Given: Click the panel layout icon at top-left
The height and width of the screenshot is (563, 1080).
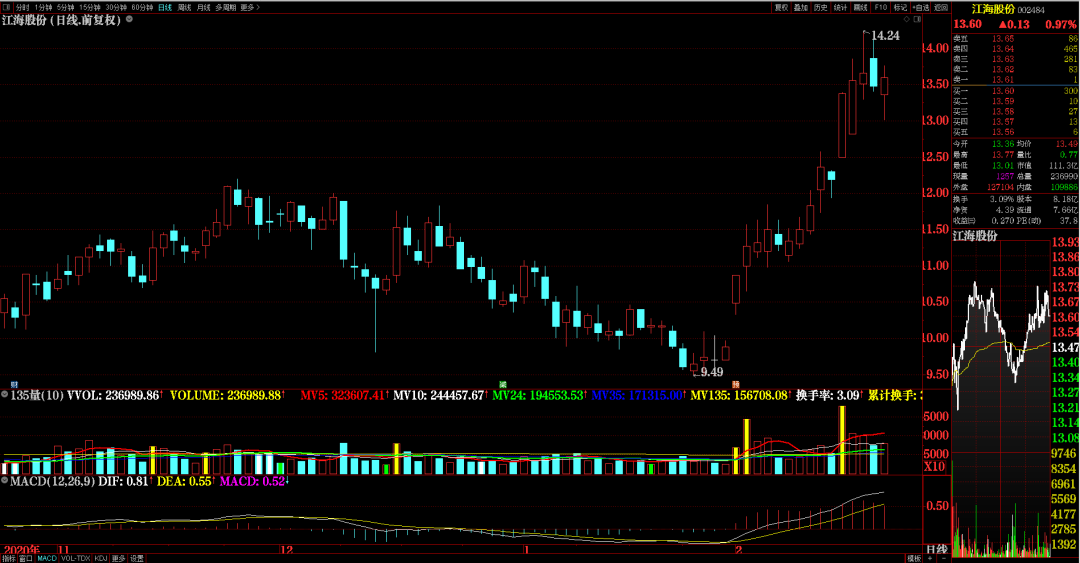Looking at the screenshot, I should pyautogui.click(x=6, y=8).
